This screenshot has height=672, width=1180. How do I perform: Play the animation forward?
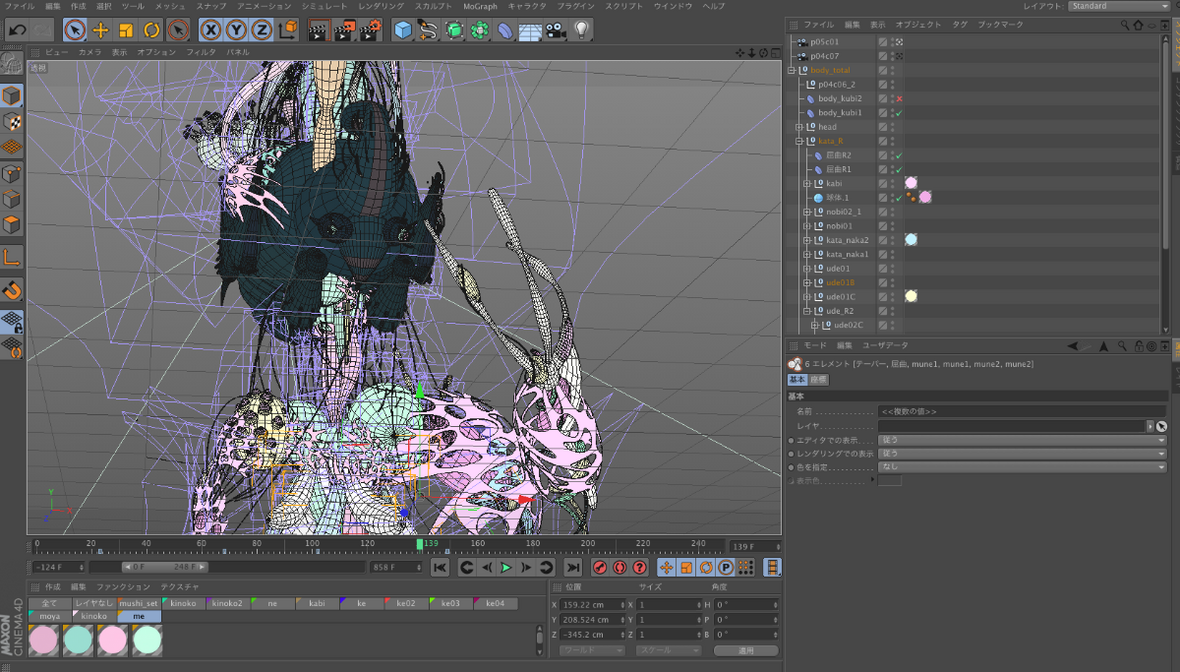coord(506,568)
